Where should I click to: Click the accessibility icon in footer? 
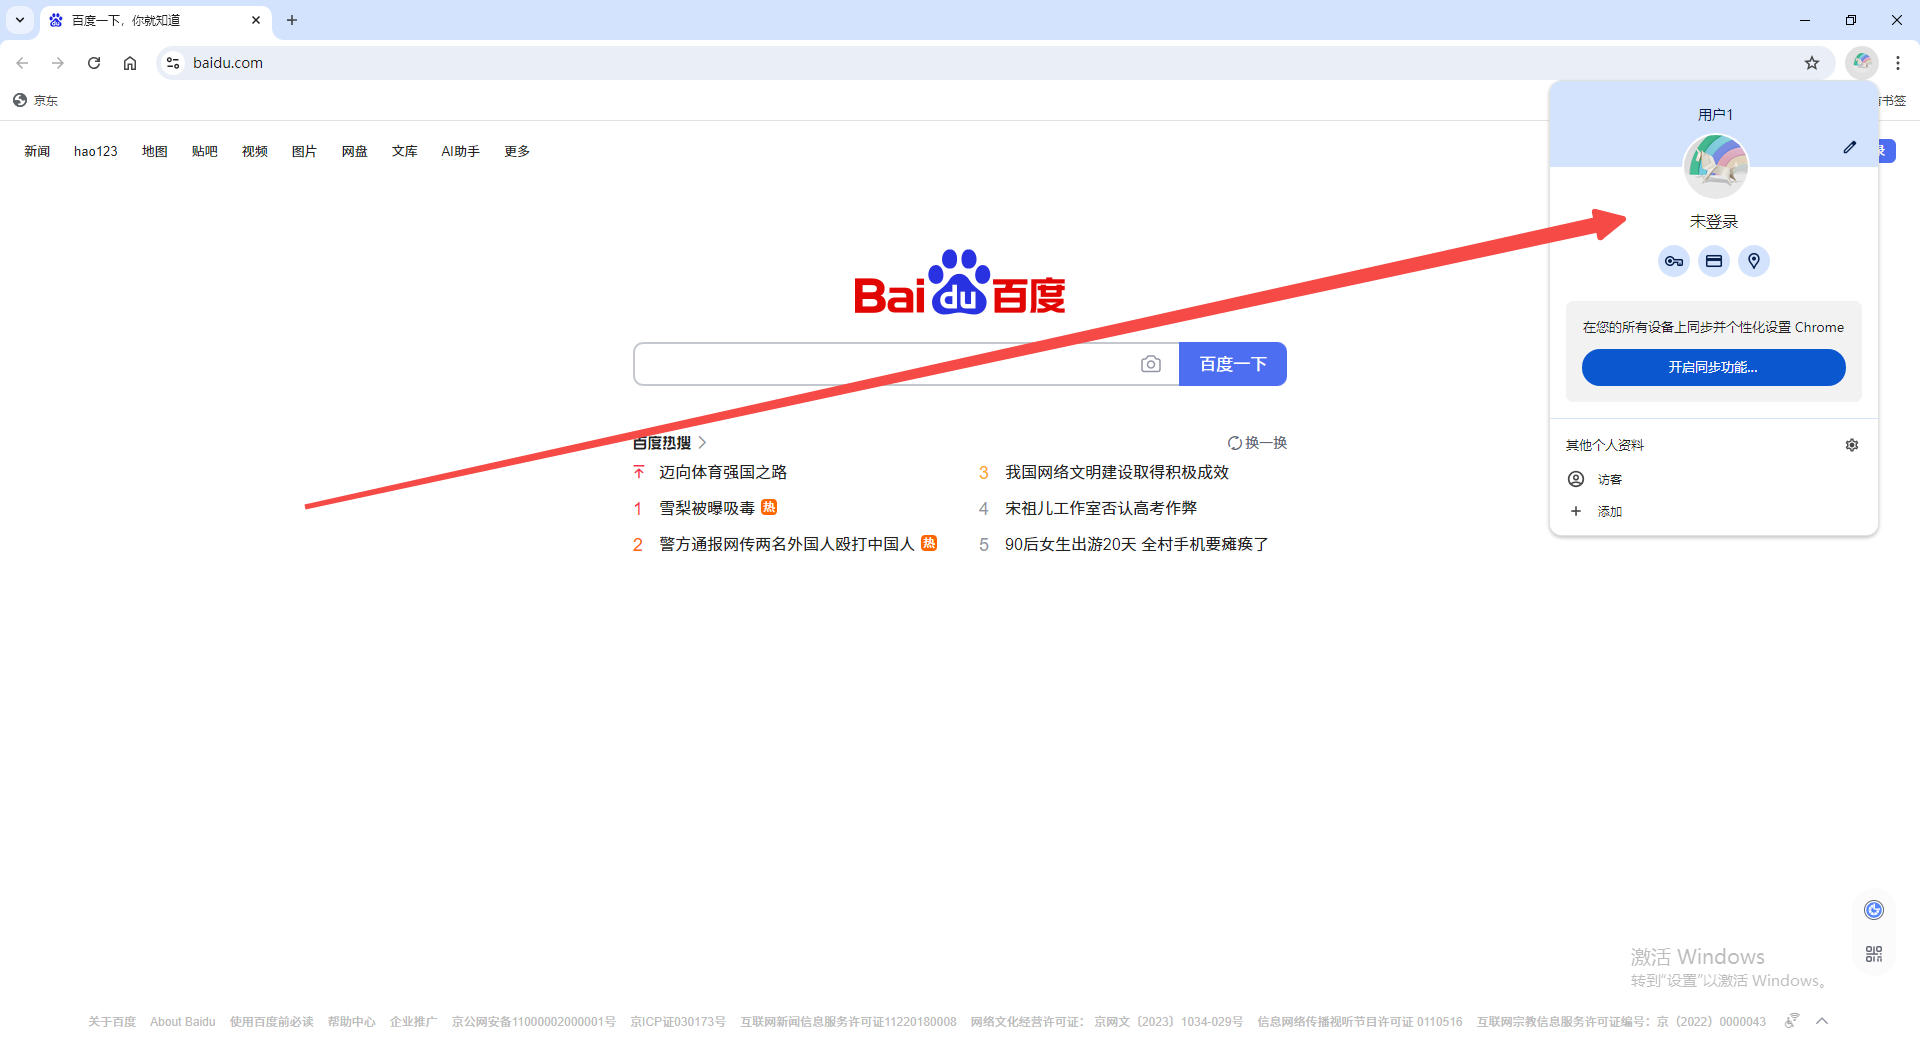[x=1792, y=1020]
